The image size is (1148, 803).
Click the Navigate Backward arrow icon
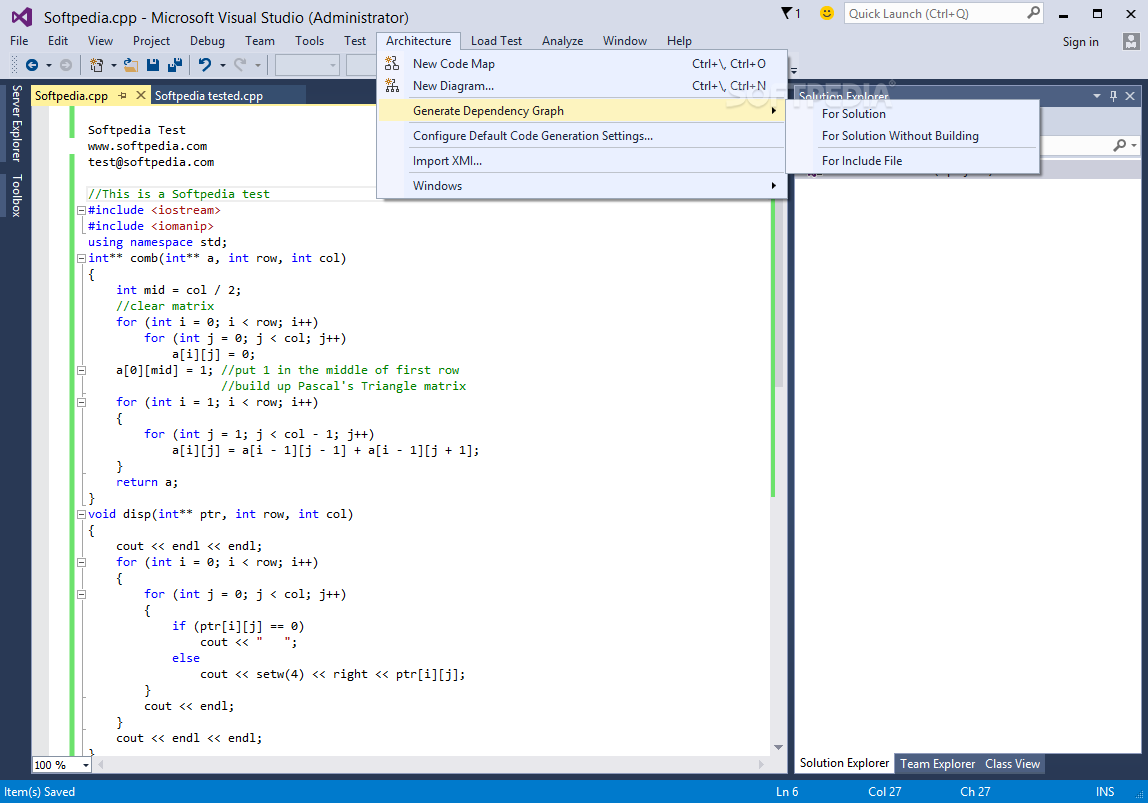(31, 65)
